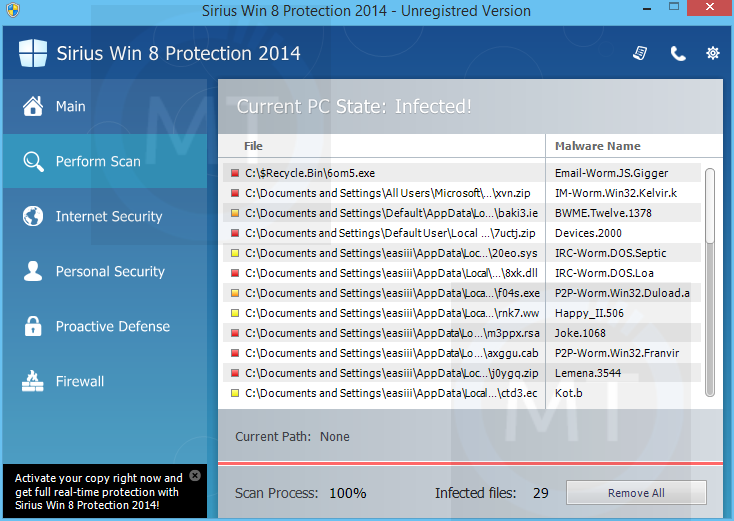Open Internet Security section
The image size is (734, 521).
coord(105,216)
